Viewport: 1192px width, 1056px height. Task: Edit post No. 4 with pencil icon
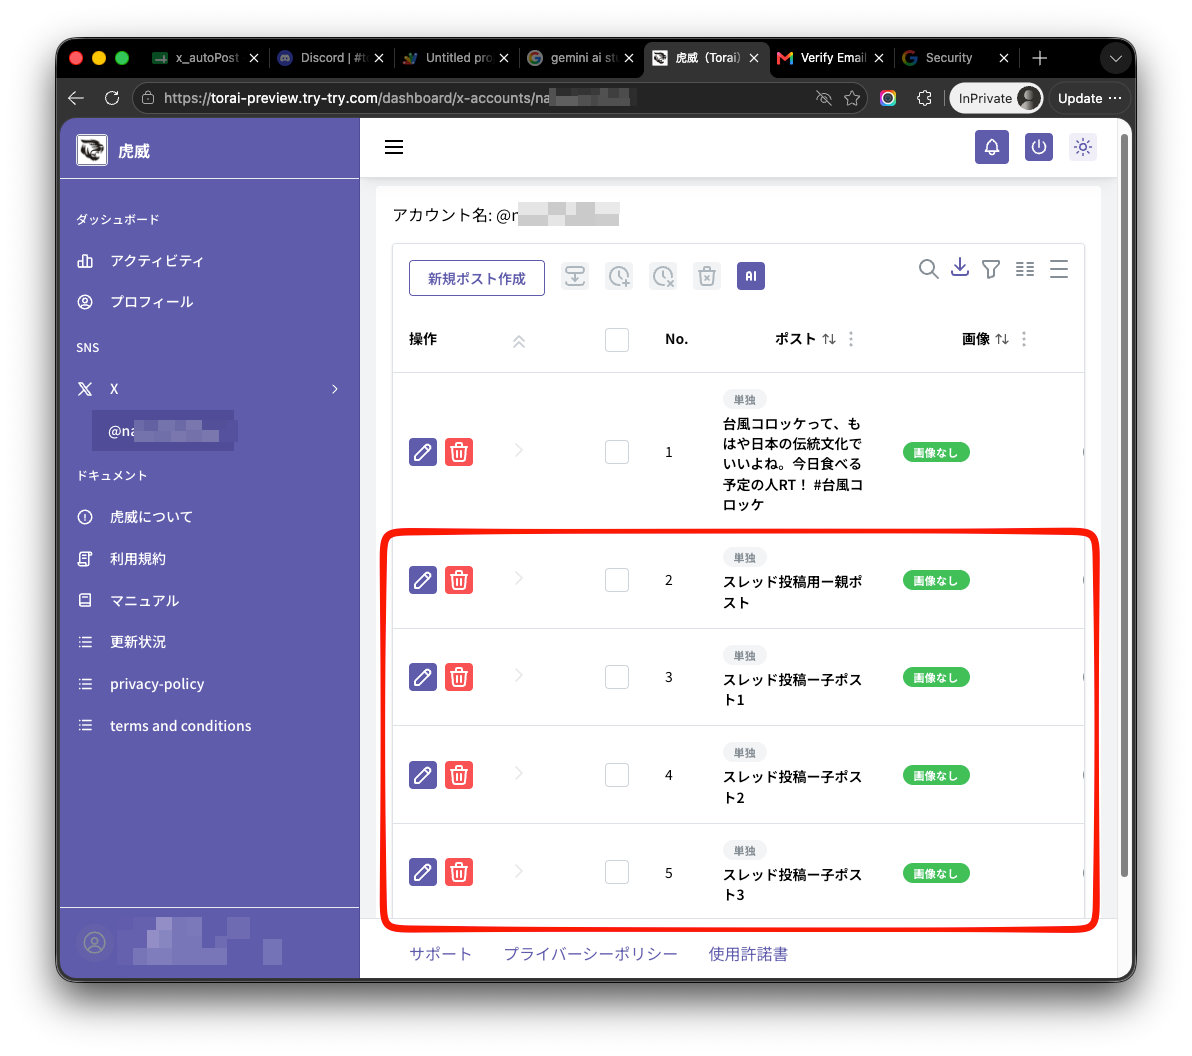click(x=423, y=775)
